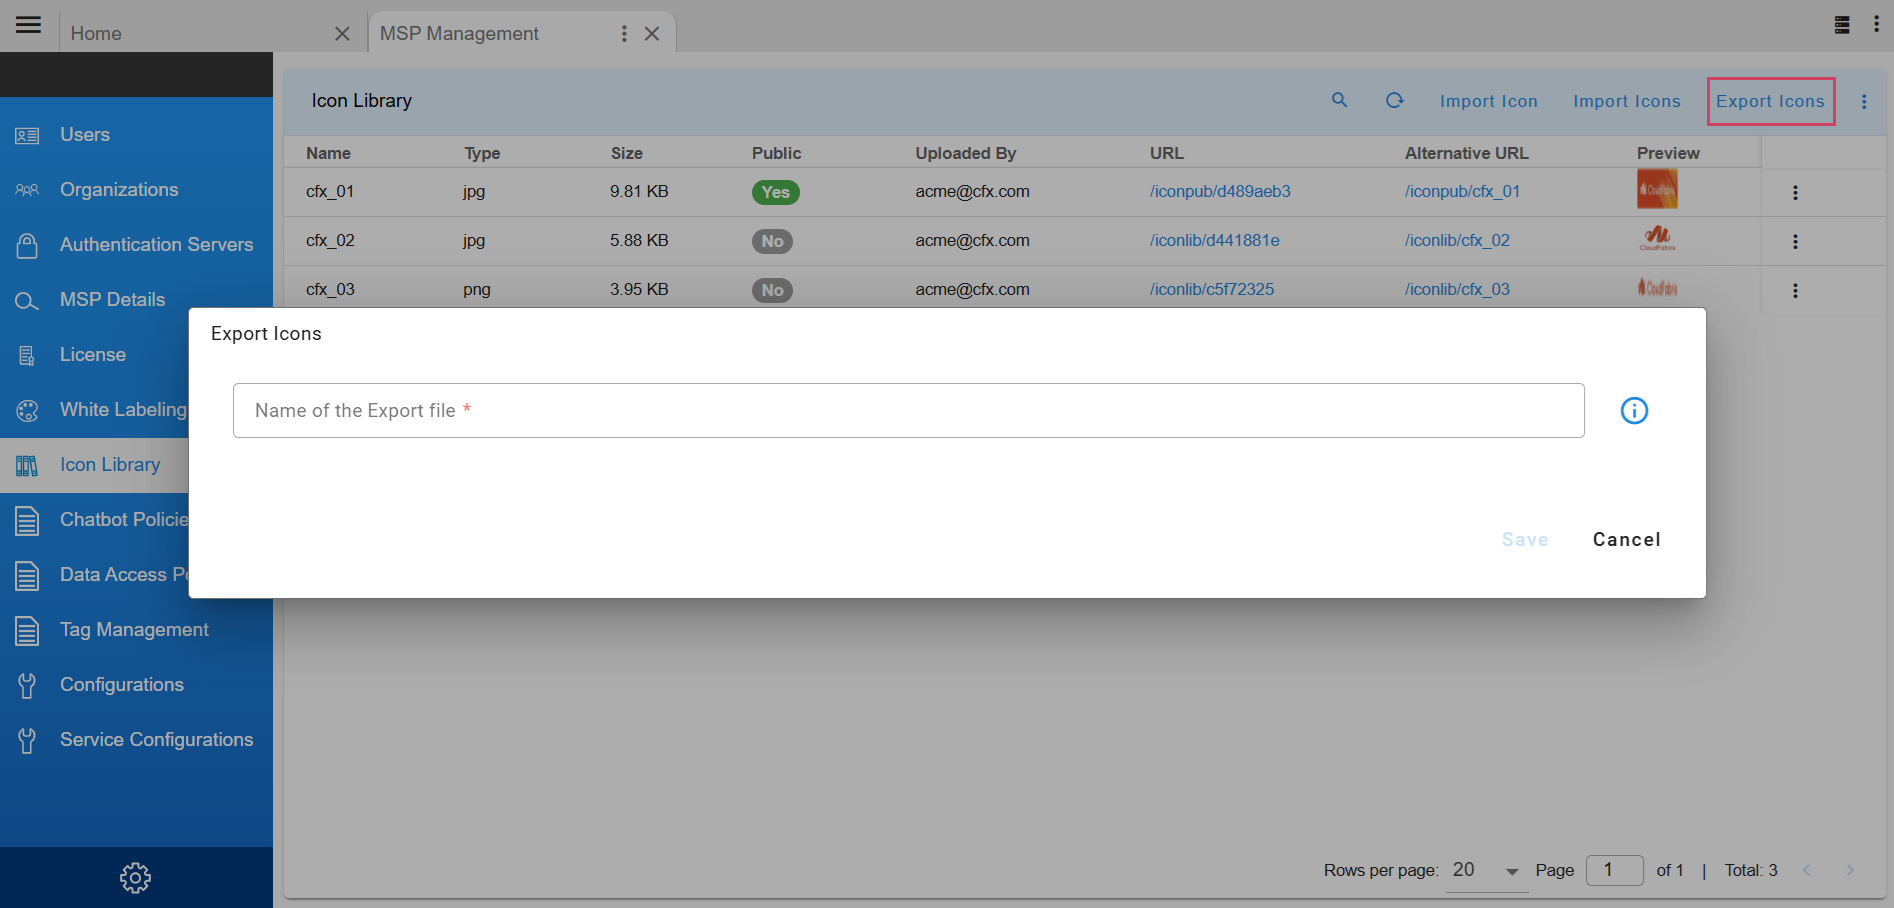The image size is (1894, 908).
Task: Toggle the Yes public badge for cfx_01
Action: pos(775,192)
